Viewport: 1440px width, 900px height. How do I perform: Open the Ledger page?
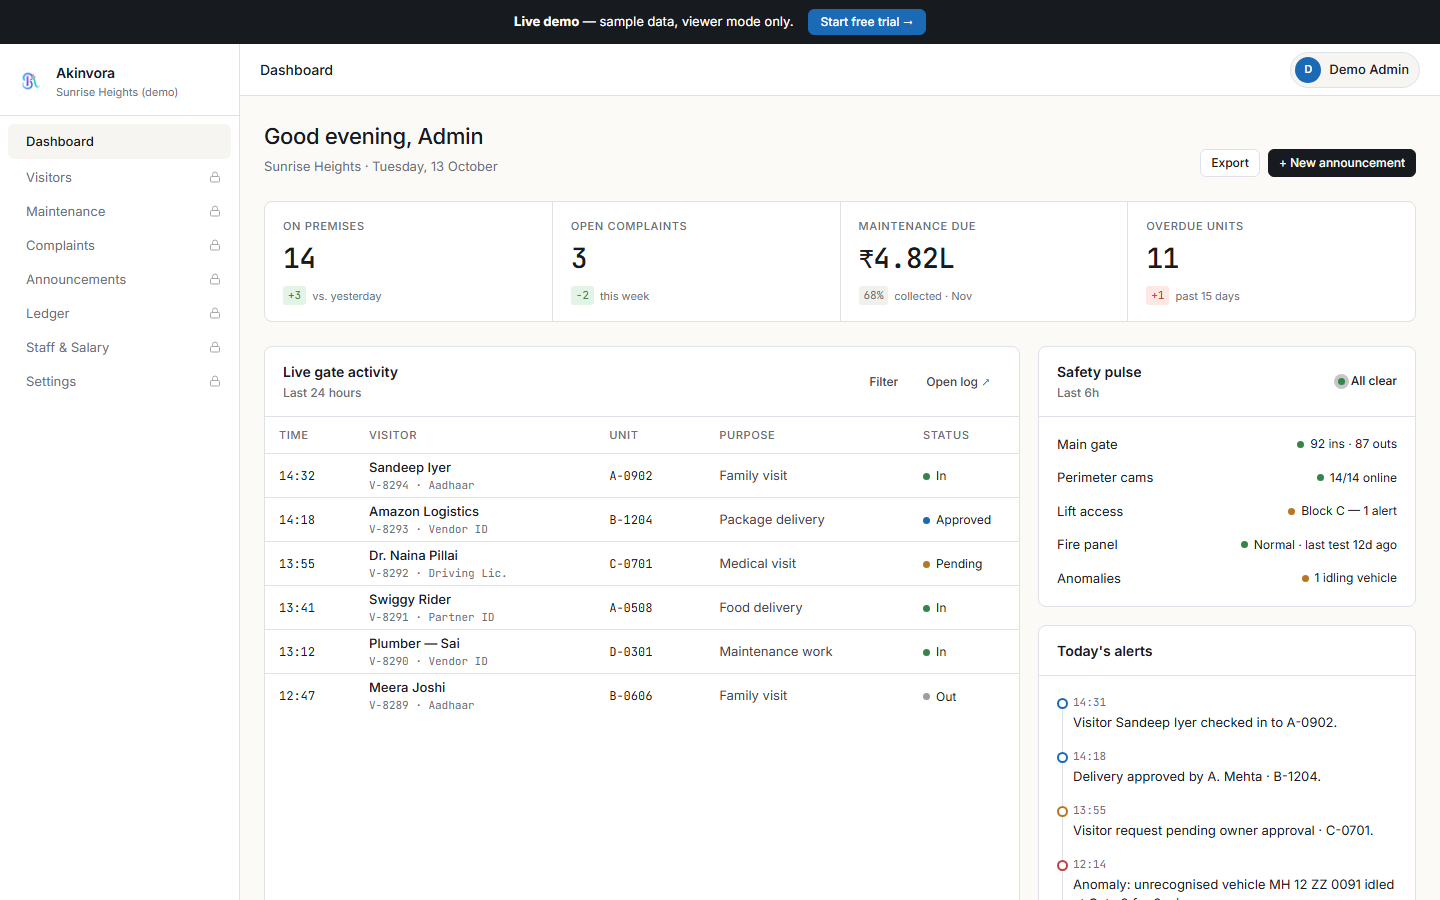(119, 313)
